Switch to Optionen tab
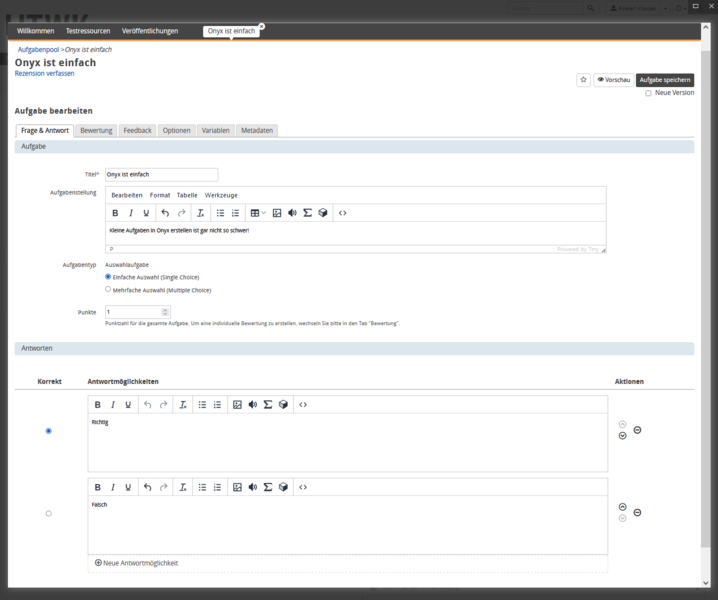This screenshot has width=718, height=600. [176, 131]
